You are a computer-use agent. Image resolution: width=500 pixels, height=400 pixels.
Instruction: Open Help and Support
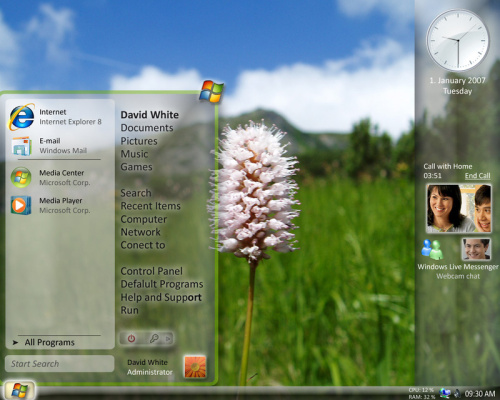point(161,297)
